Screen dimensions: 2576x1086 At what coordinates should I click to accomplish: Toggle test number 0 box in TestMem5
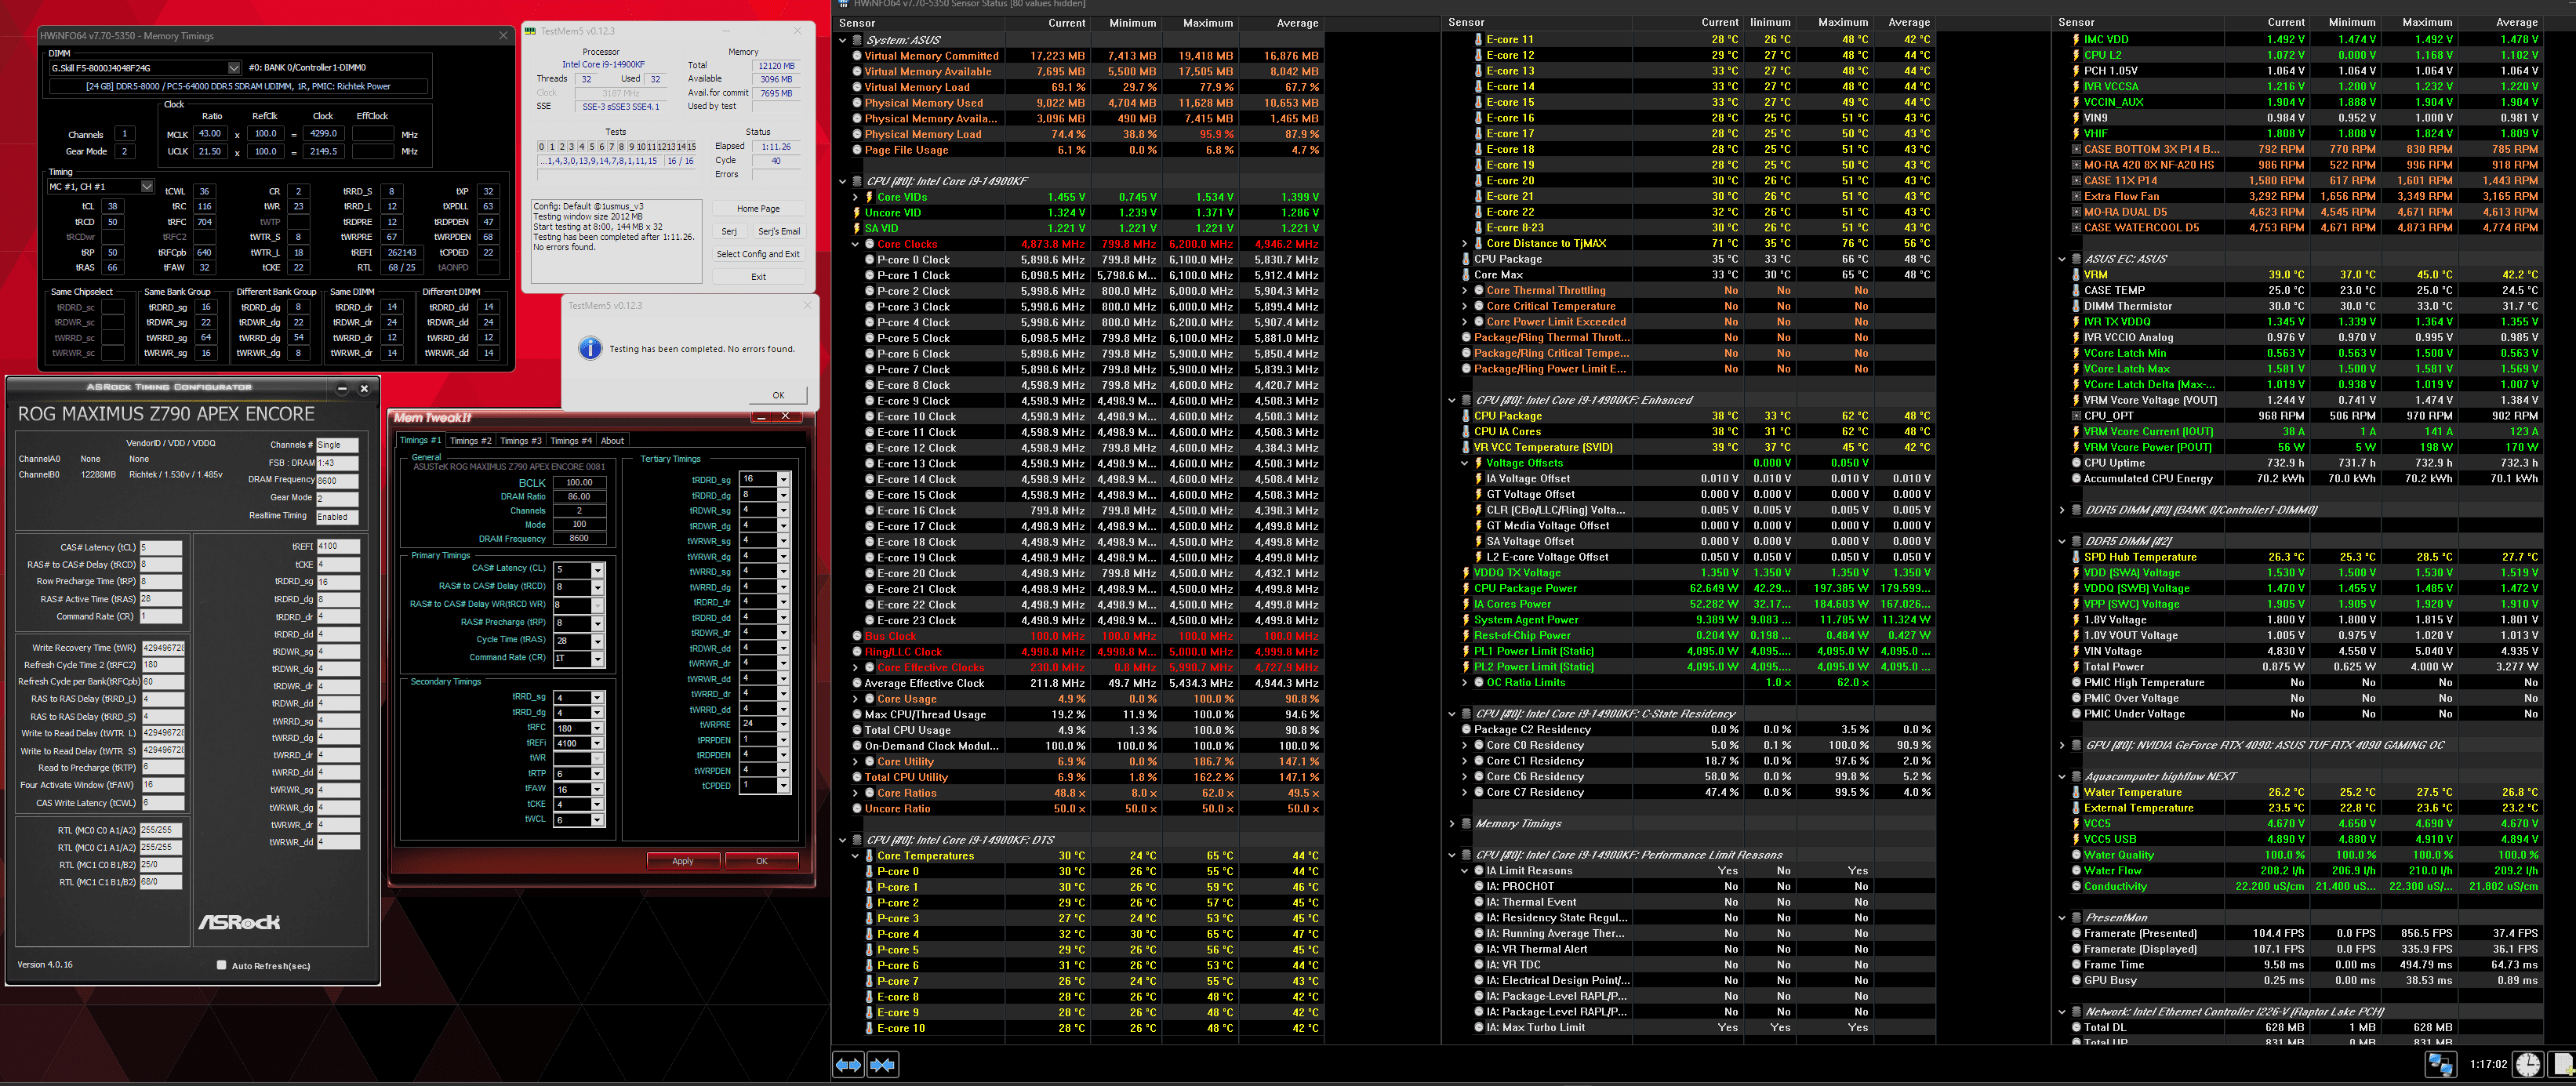(x=542, y=146)
